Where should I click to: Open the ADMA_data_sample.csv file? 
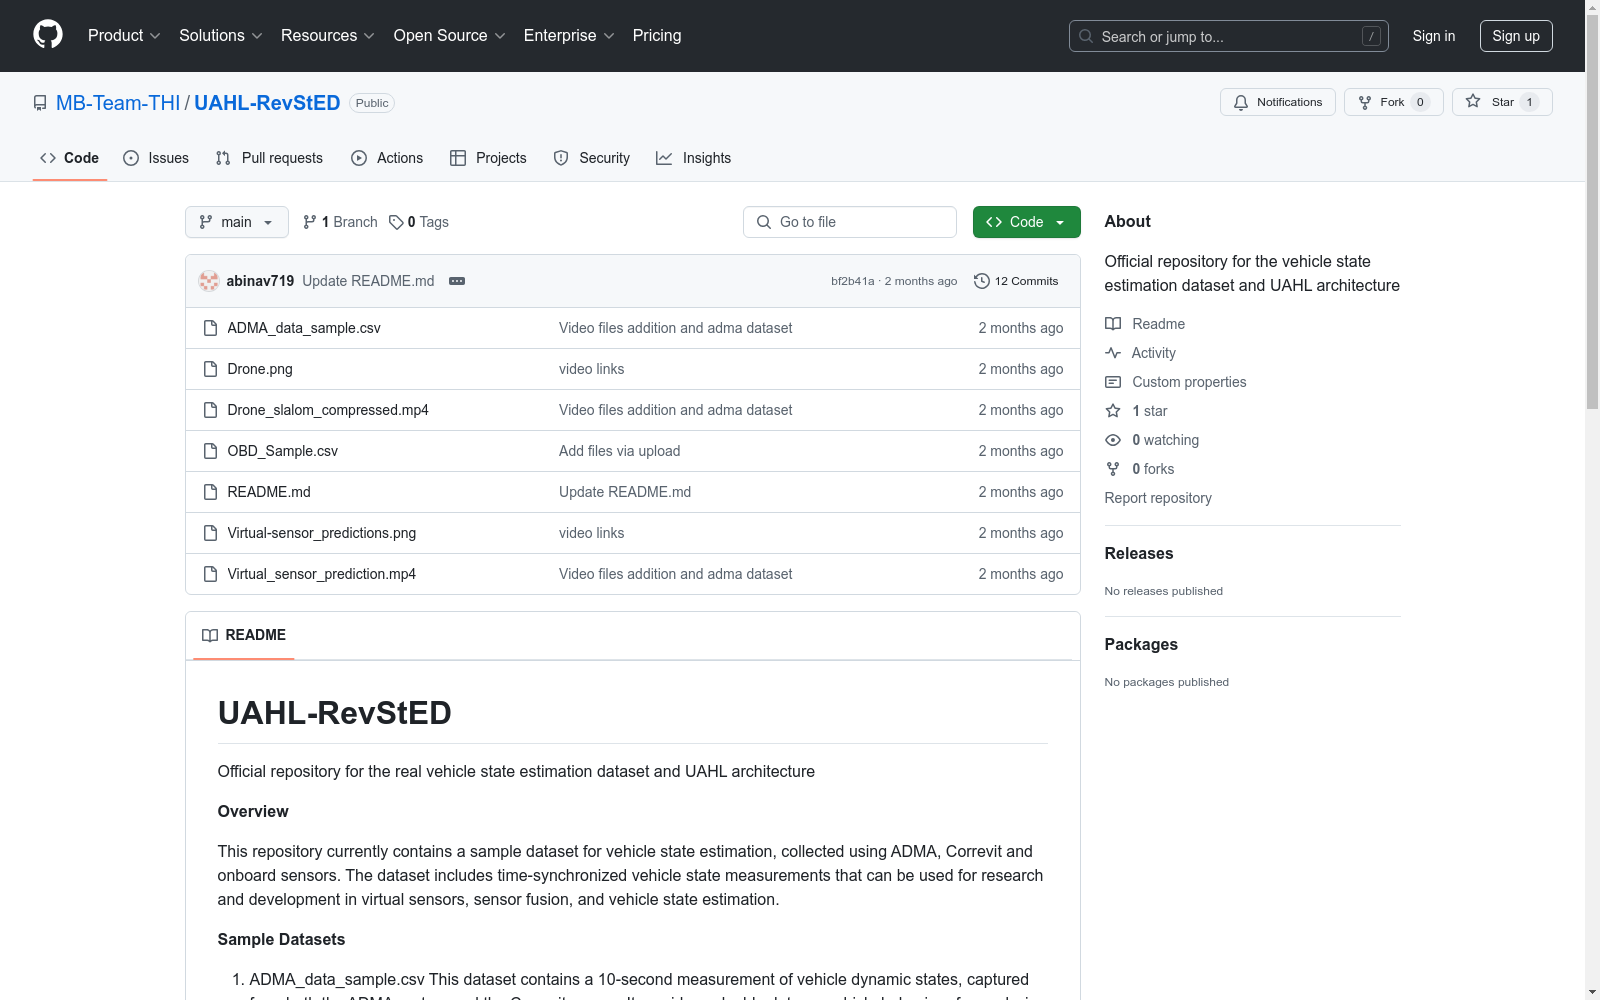click(x=304, y=328)
